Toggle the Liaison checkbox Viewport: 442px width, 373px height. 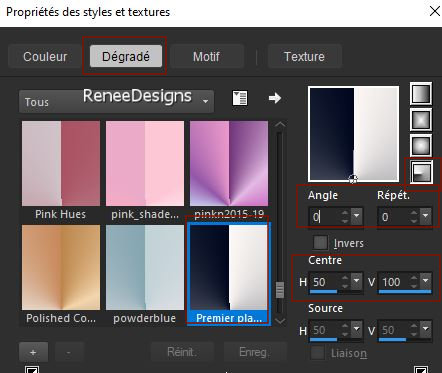pos(317,353)
